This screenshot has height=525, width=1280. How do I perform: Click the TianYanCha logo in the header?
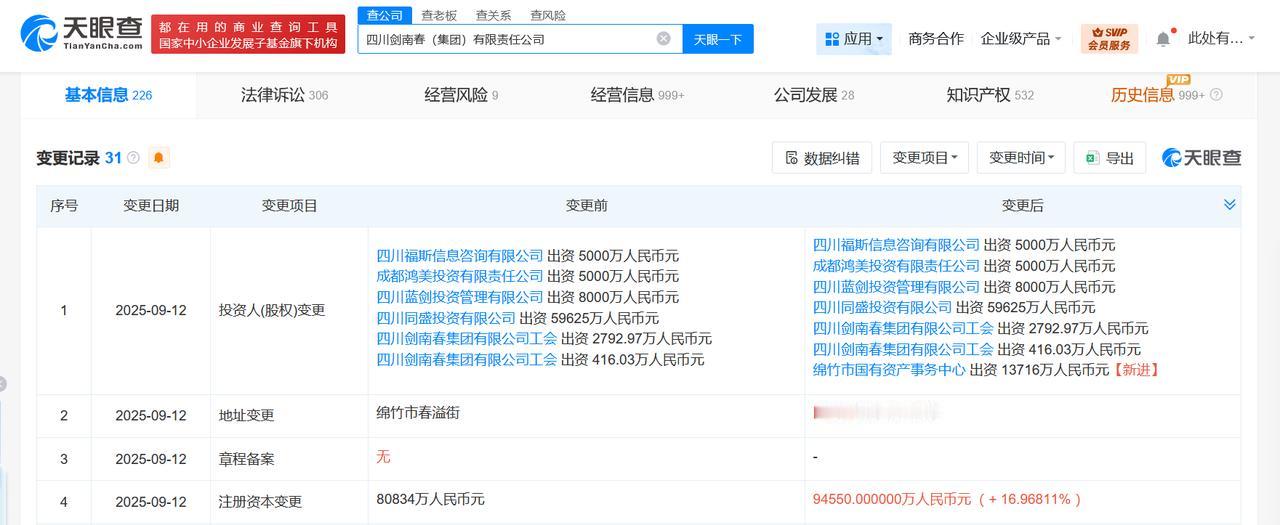click(x=80, y=35)
